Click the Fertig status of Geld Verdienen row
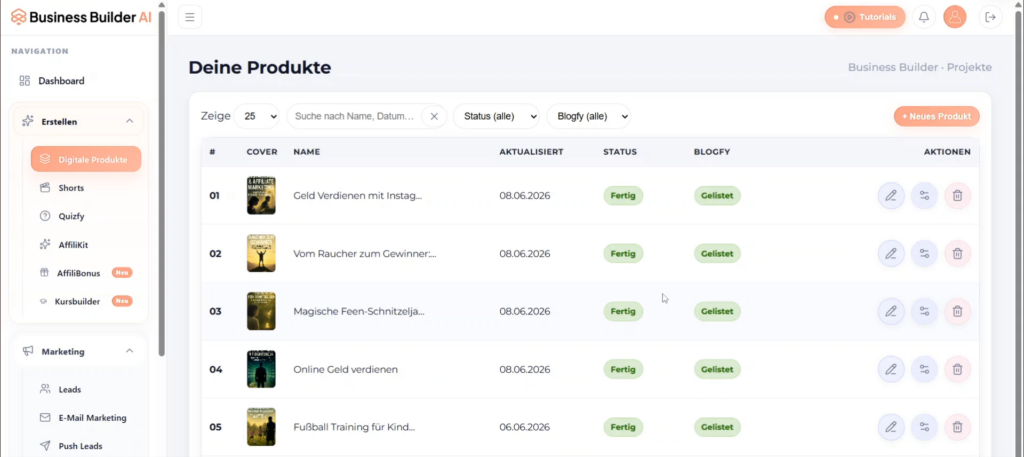Screen dimensions: 1024x457 623,196
